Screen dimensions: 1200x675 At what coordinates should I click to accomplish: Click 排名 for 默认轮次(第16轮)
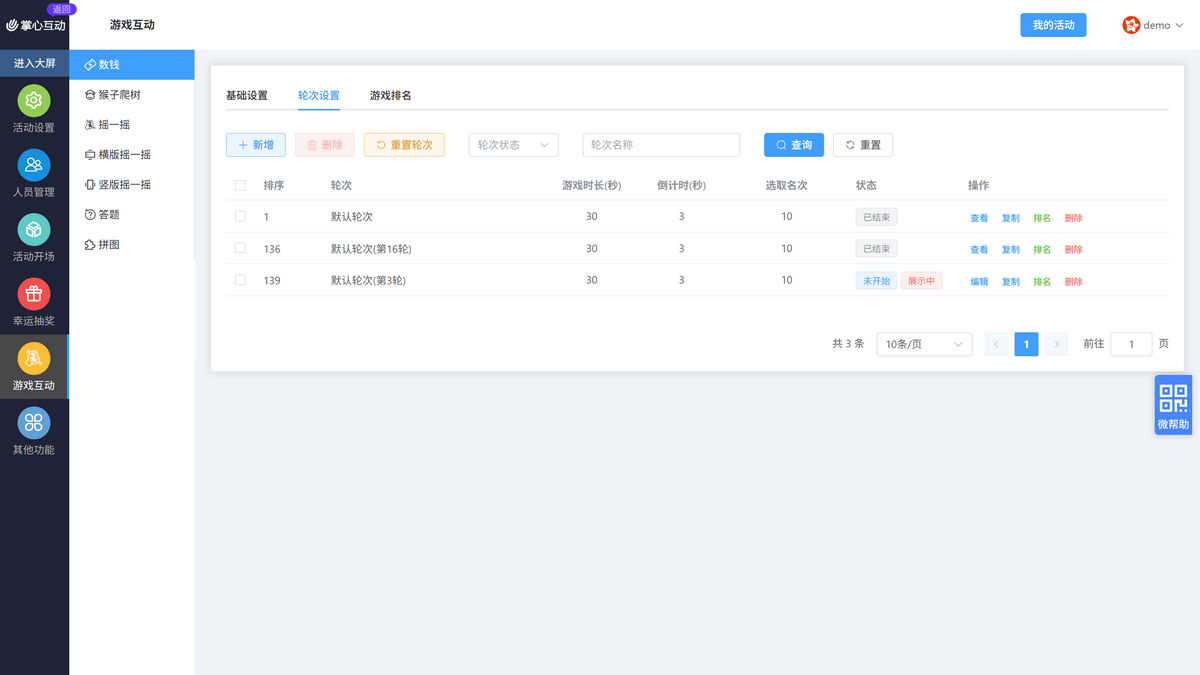(1042, 250)
